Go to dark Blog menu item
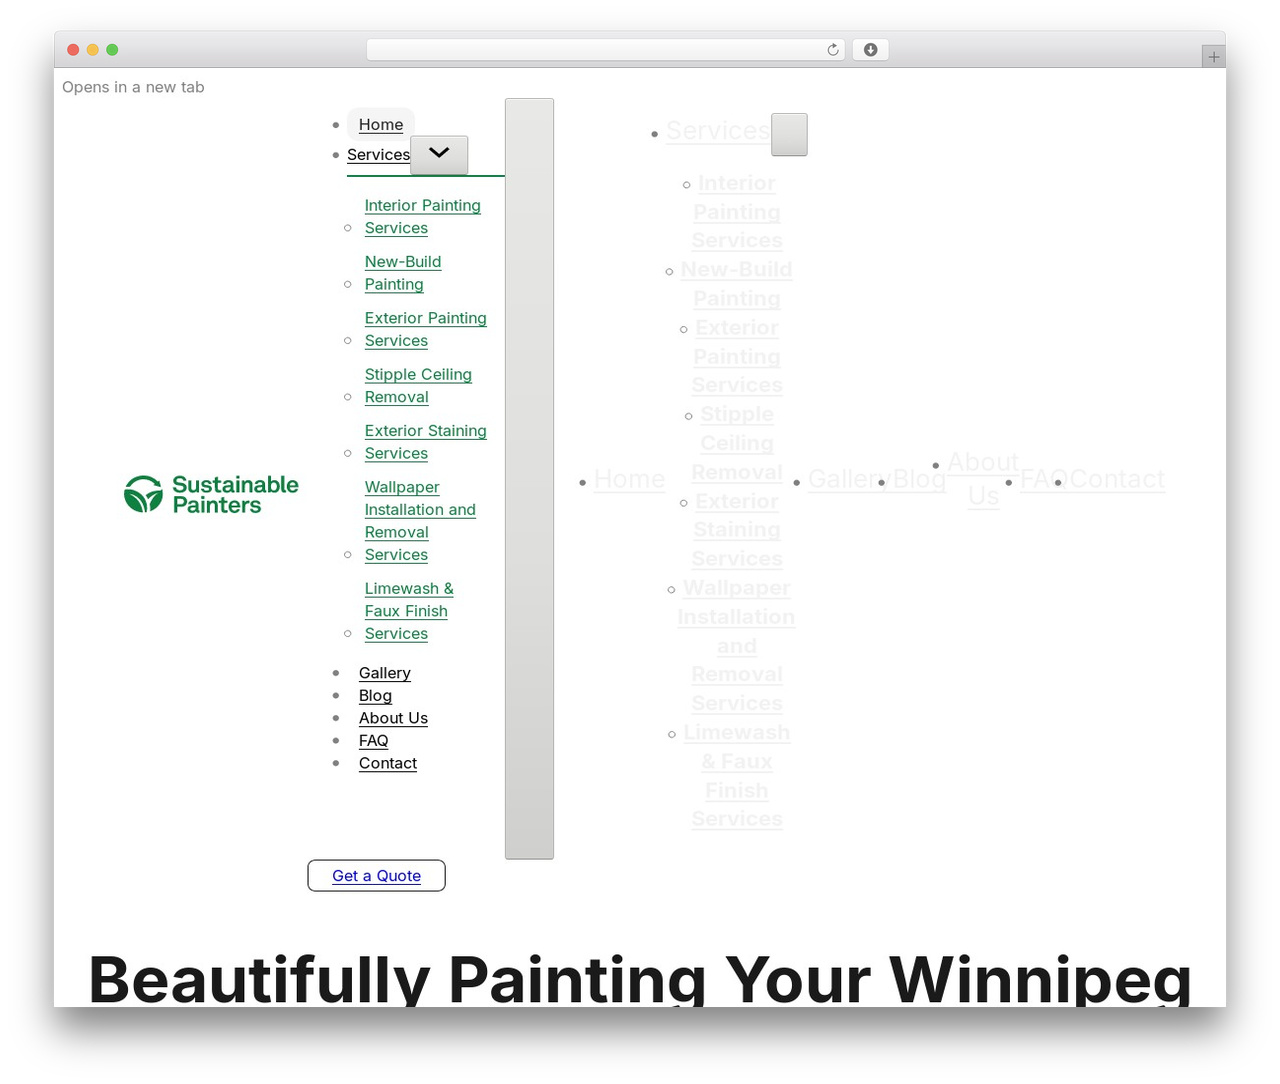 coord(375,696)
